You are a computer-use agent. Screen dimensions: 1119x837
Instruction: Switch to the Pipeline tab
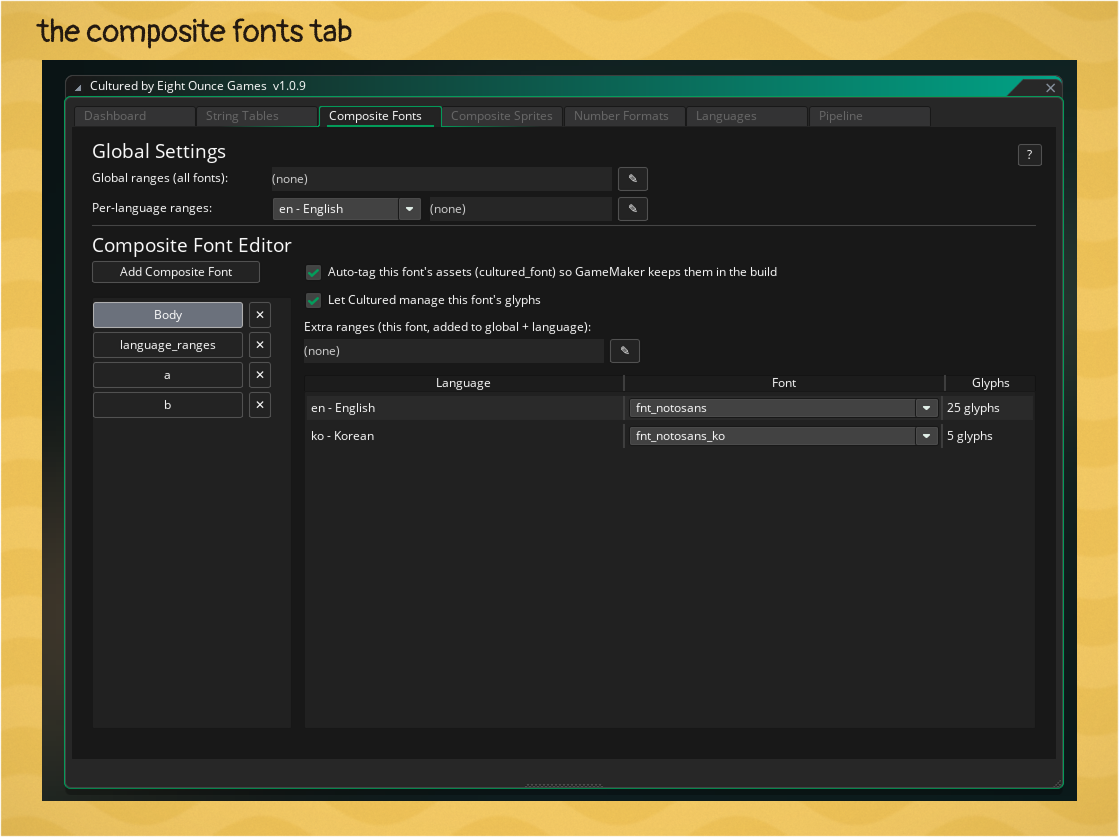click(869, 116)
